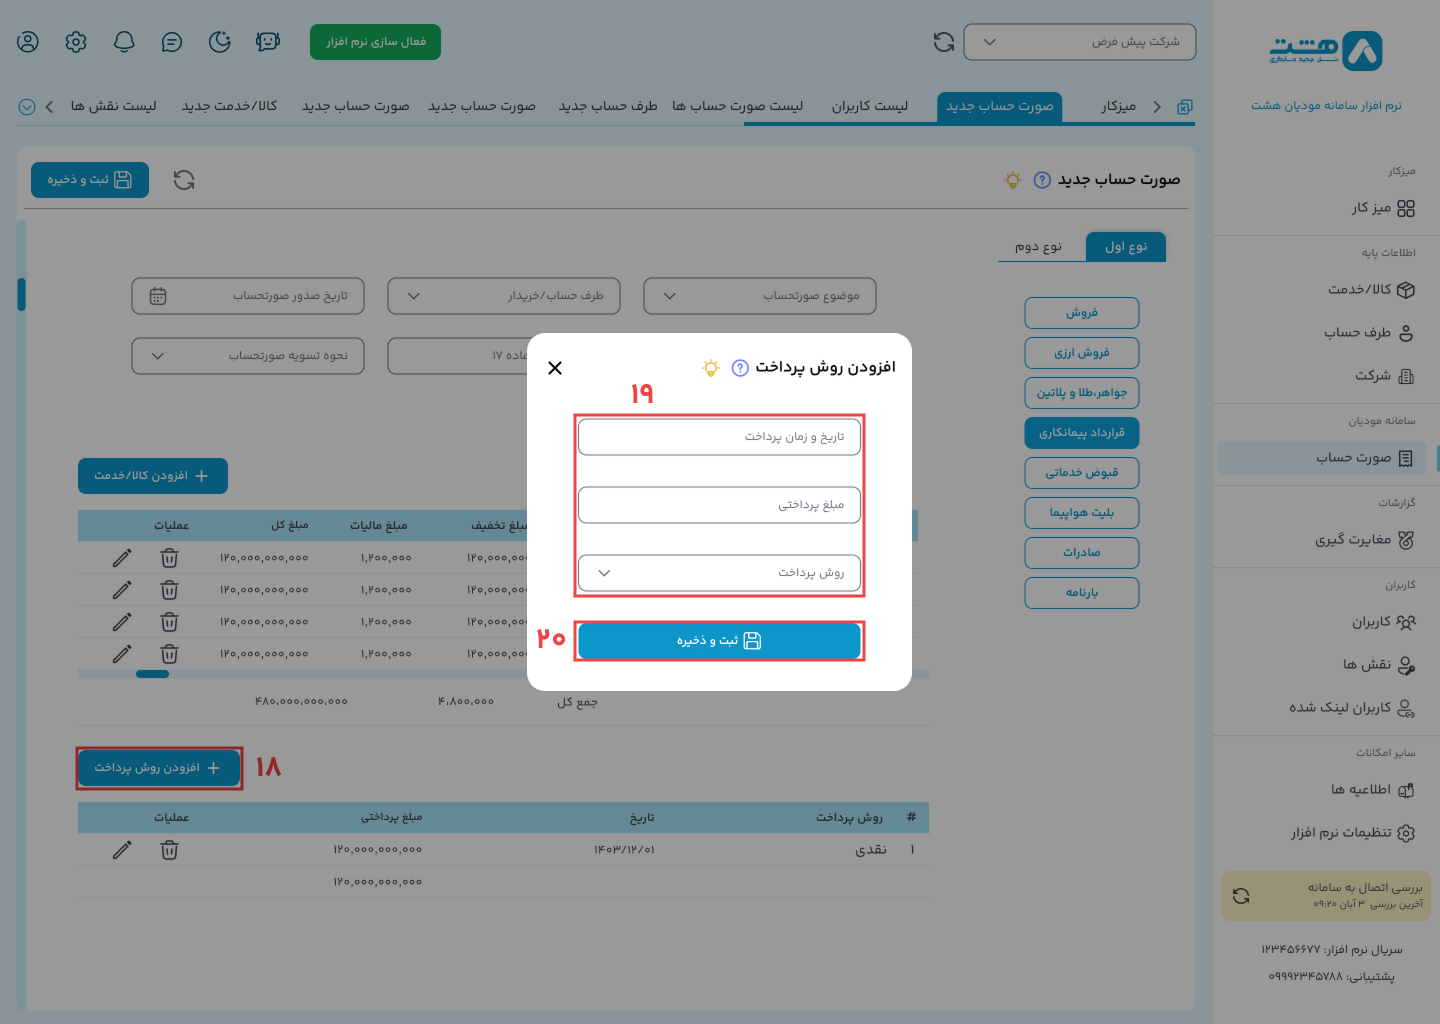Close the add payment method dialog

pos(555,368)
